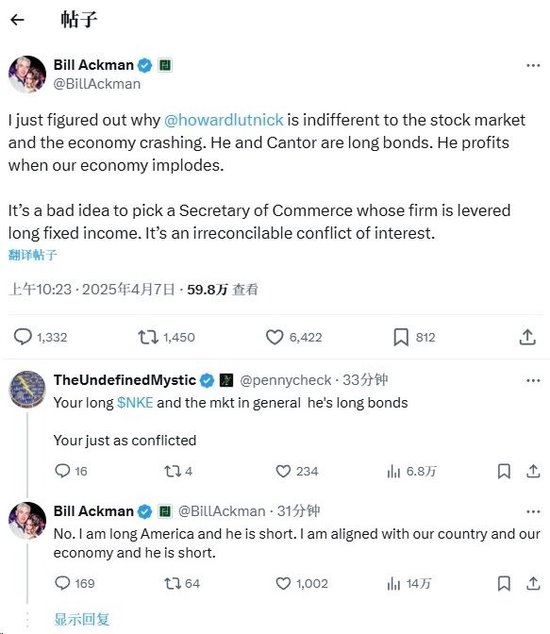Go back using the arrow icon

coord(17,19)
